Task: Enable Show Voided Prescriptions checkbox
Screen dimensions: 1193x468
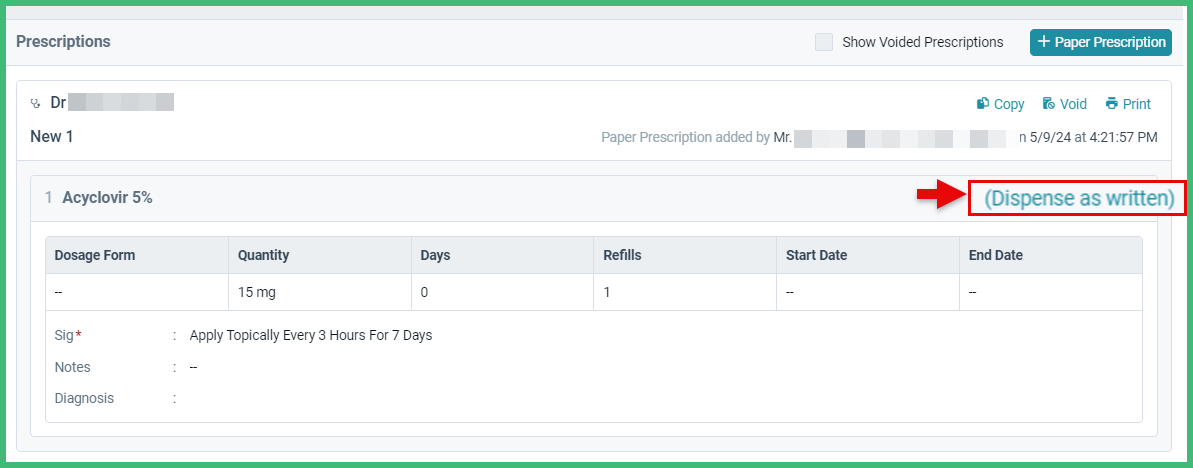Action: tap(824, 42)
